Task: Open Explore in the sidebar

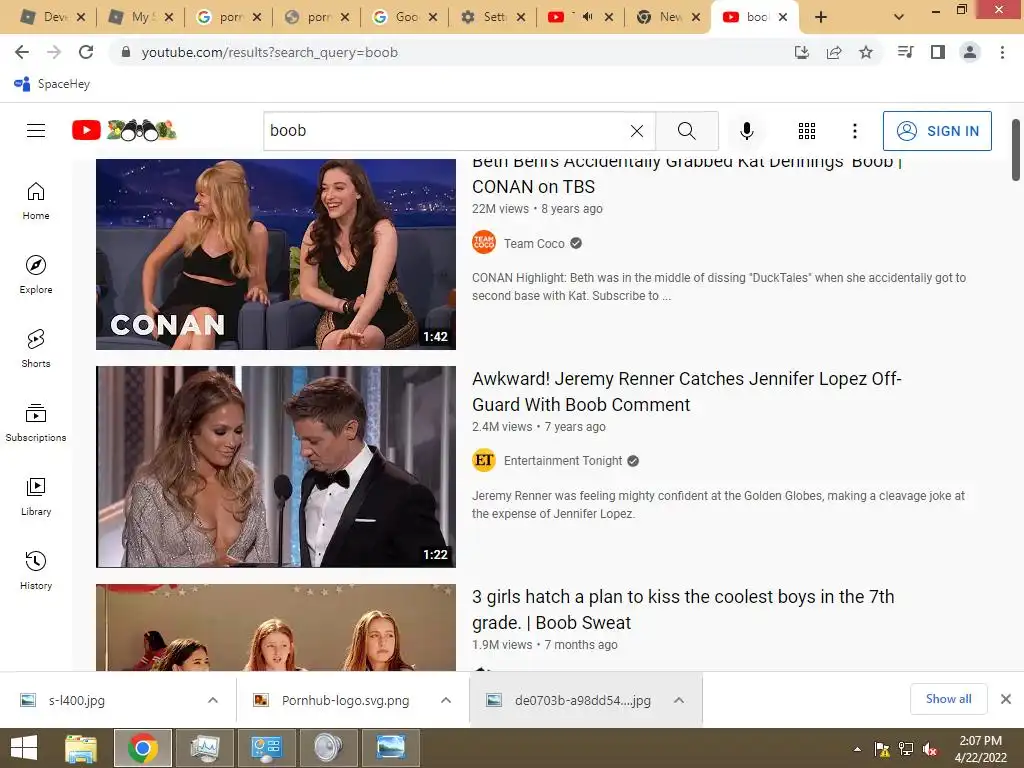Action: [36, 275]
